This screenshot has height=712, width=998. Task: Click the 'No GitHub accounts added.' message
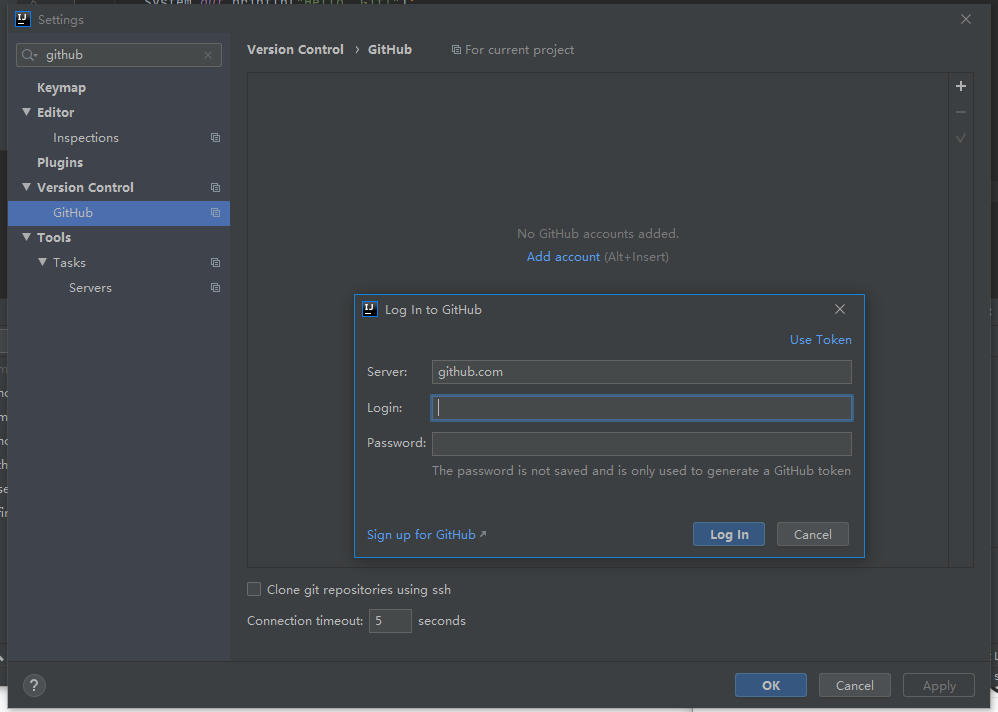coord(598,234)
